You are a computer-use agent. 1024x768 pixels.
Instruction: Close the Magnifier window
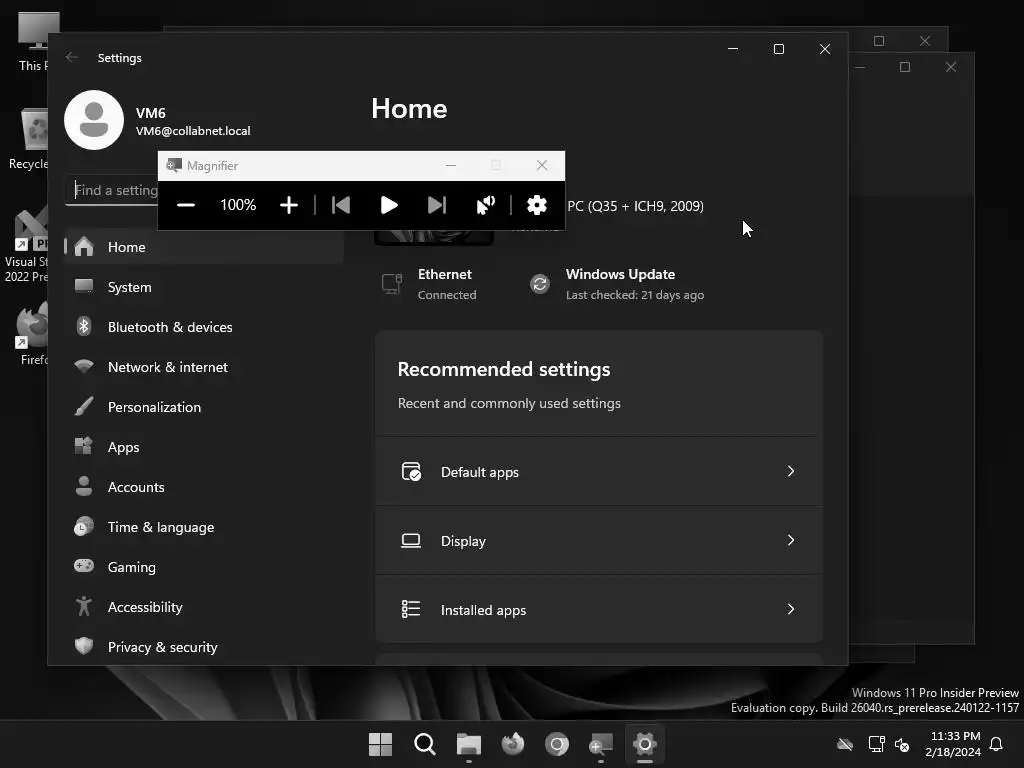(542, 165)
